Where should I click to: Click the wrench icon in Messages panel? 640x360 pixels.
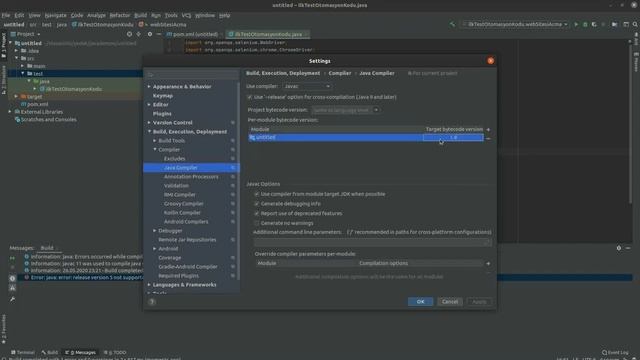(x=12, y=299)
